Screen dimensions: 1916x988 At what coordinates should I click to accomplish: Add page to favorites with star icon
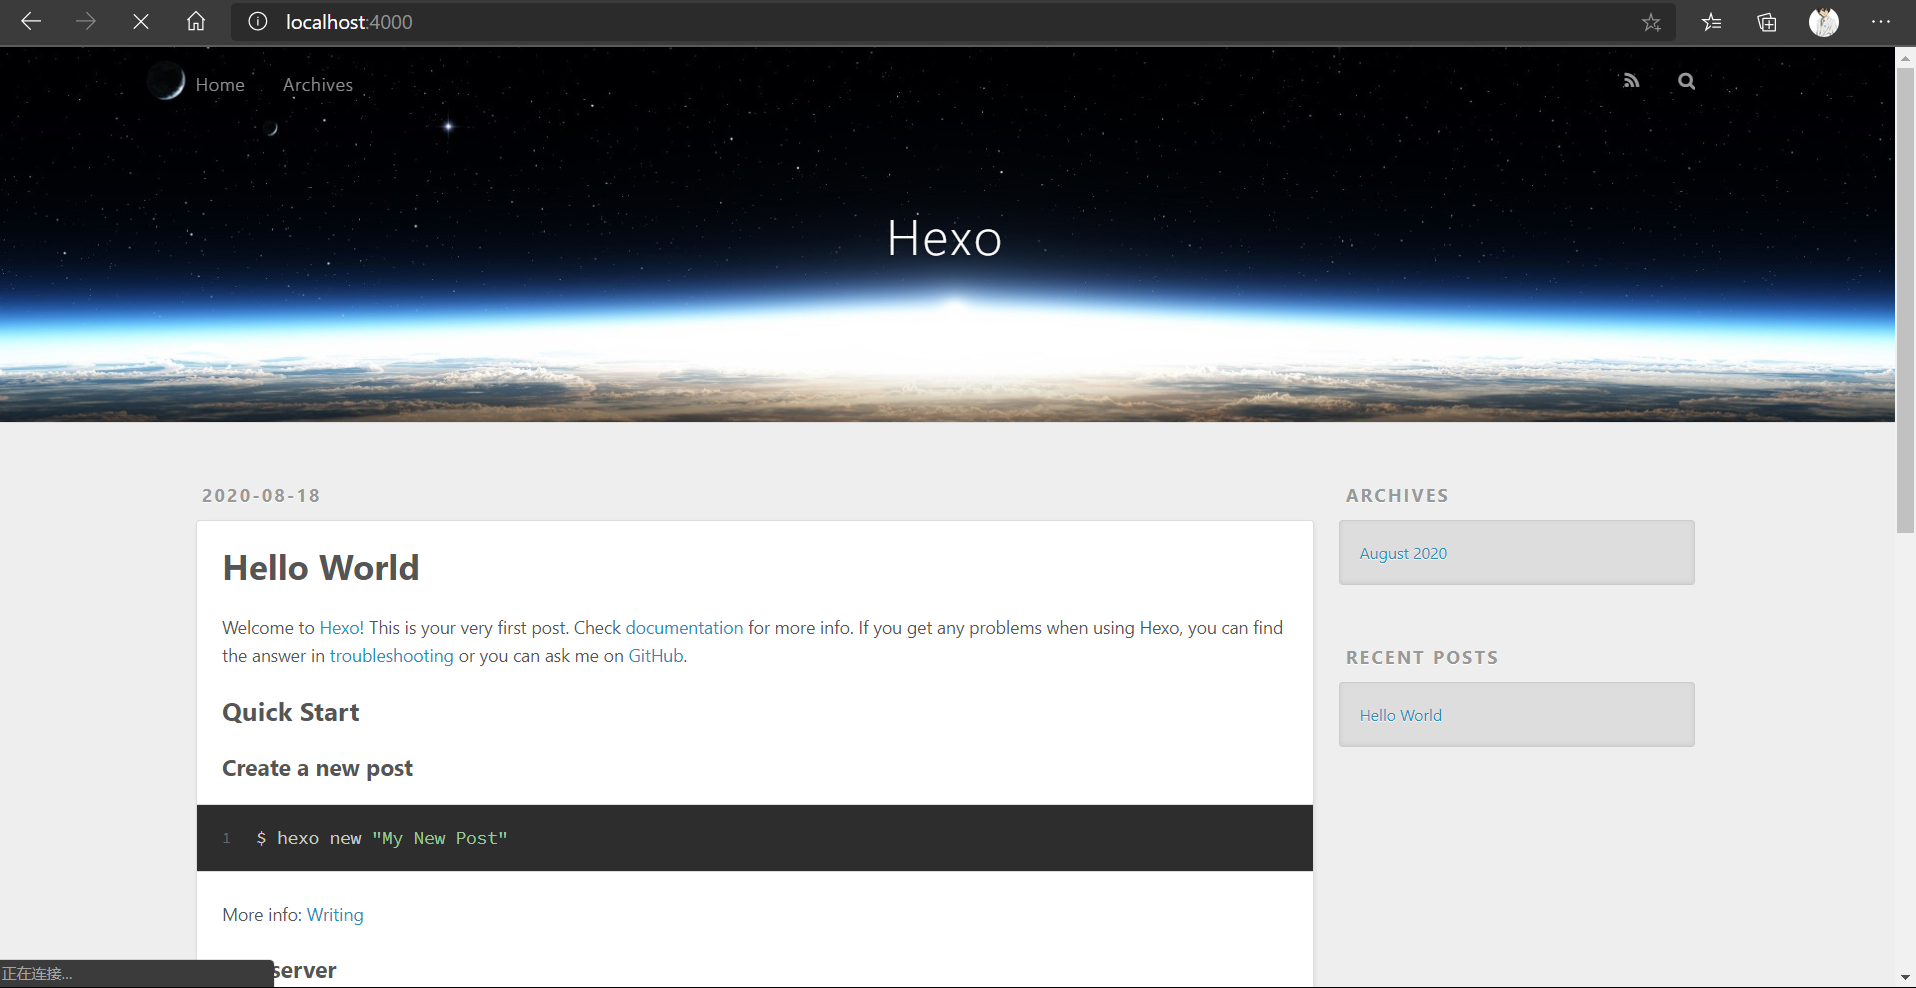[x=1651, y=22]
